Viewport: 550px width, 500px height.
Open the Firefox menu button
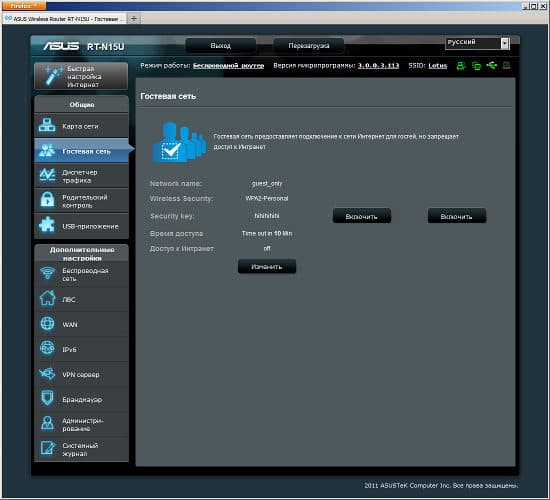click(x=24, y=5)
